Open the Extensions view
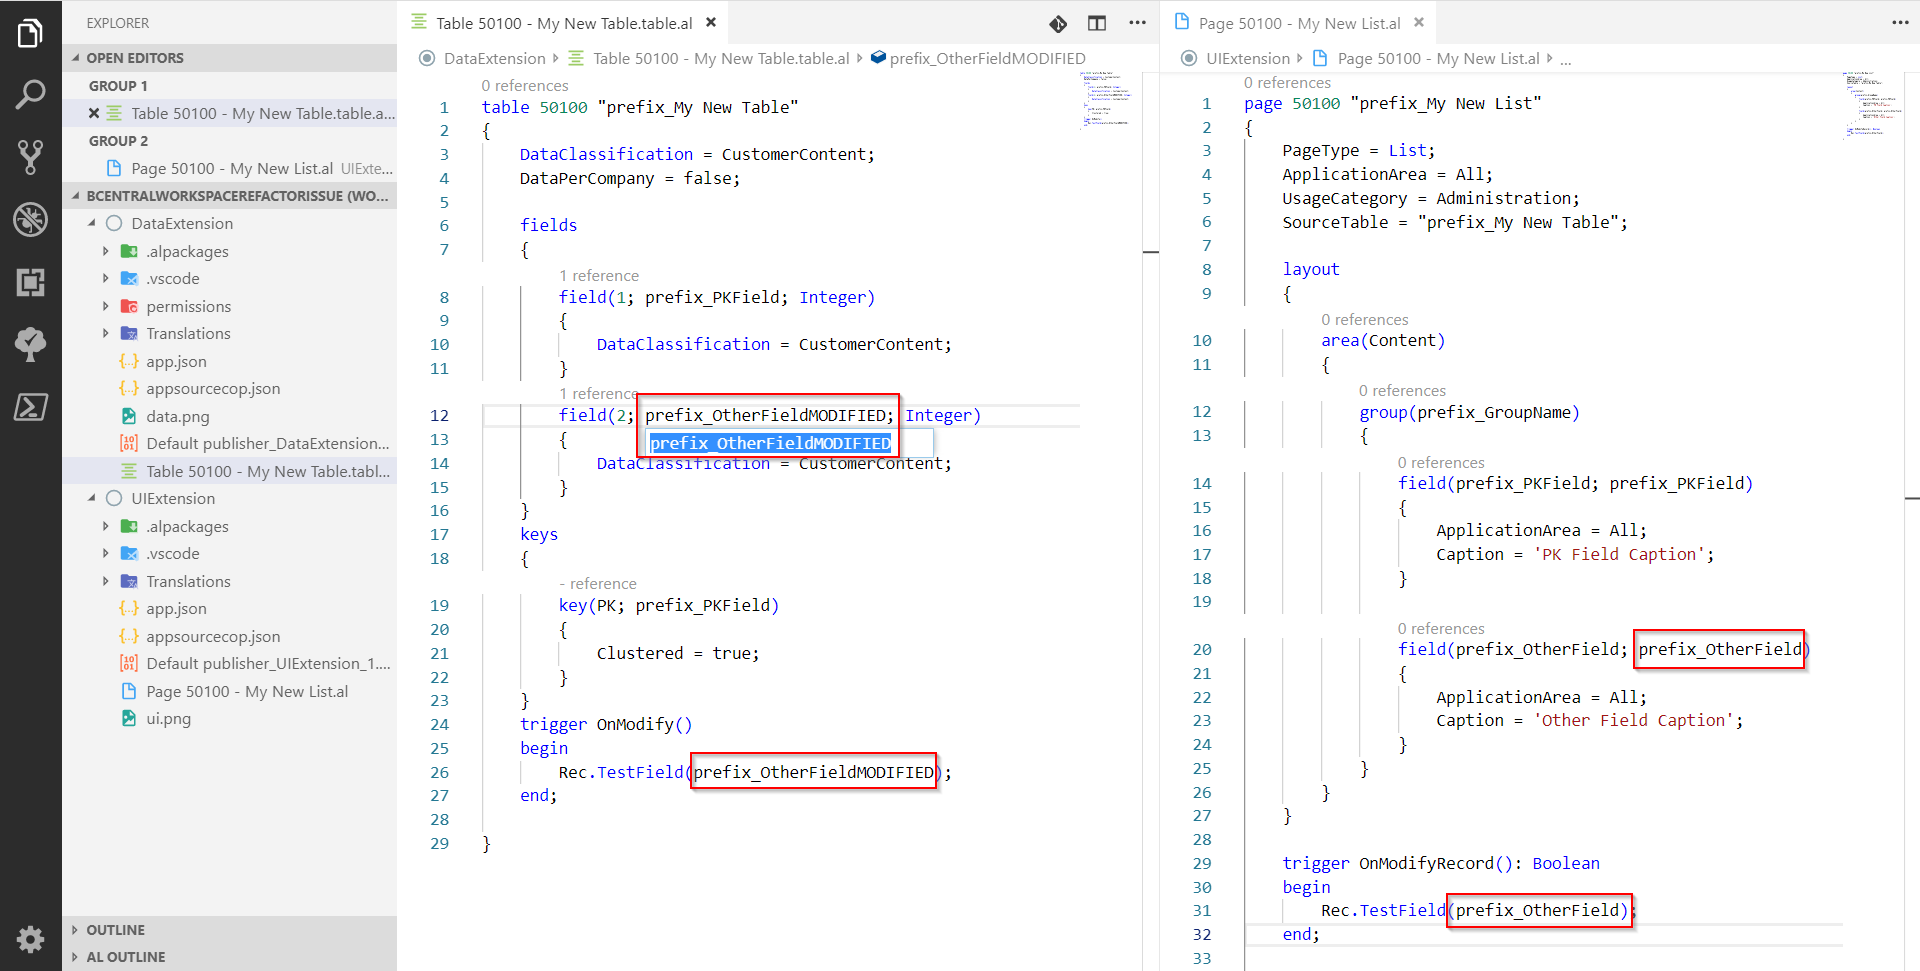This screenshot has height=971, width=1920. [x=30, y=283]
